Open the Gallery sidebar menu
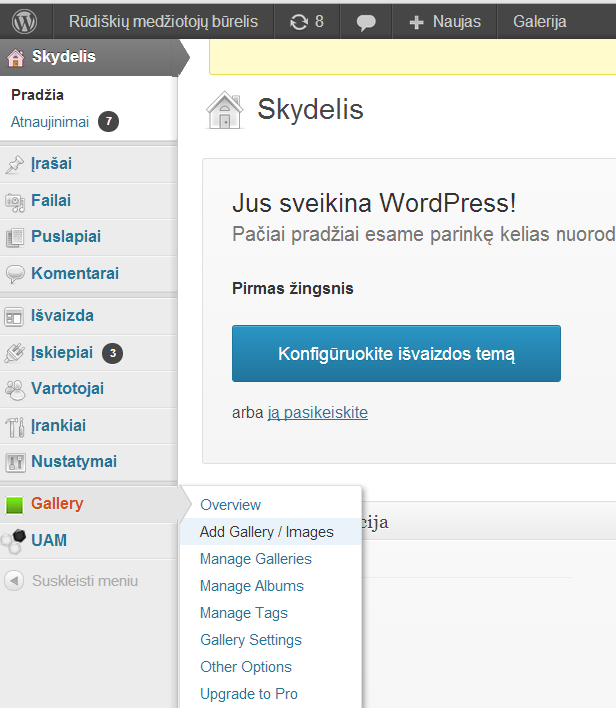Screen dimensions: 616x708 tap(57, 503)
